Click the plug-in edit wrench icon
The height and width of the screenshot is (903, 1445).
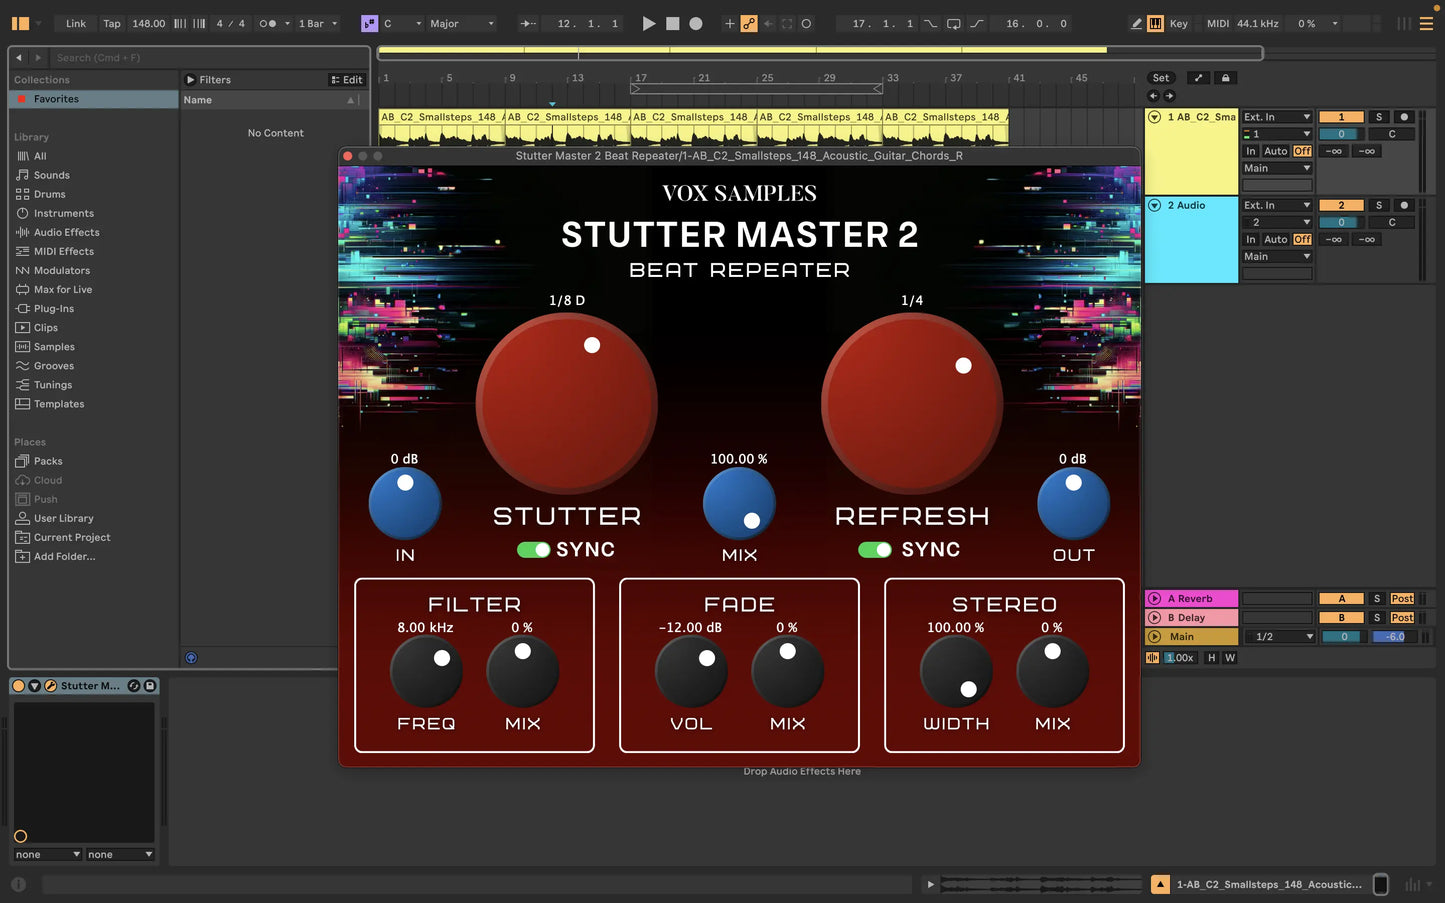pyautogui.click(x=50, y=686)
